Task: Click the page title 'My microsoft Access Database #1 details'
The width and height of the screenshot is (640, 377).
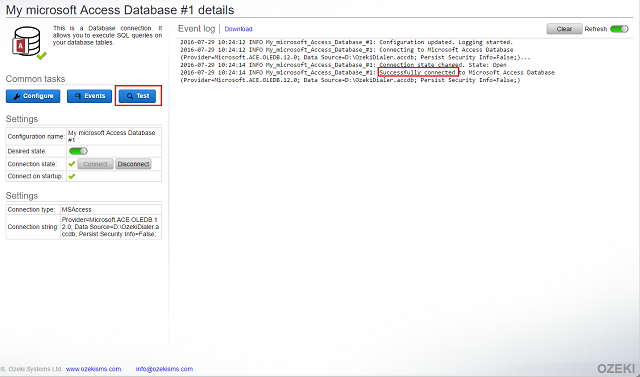Action: [120, 9]
